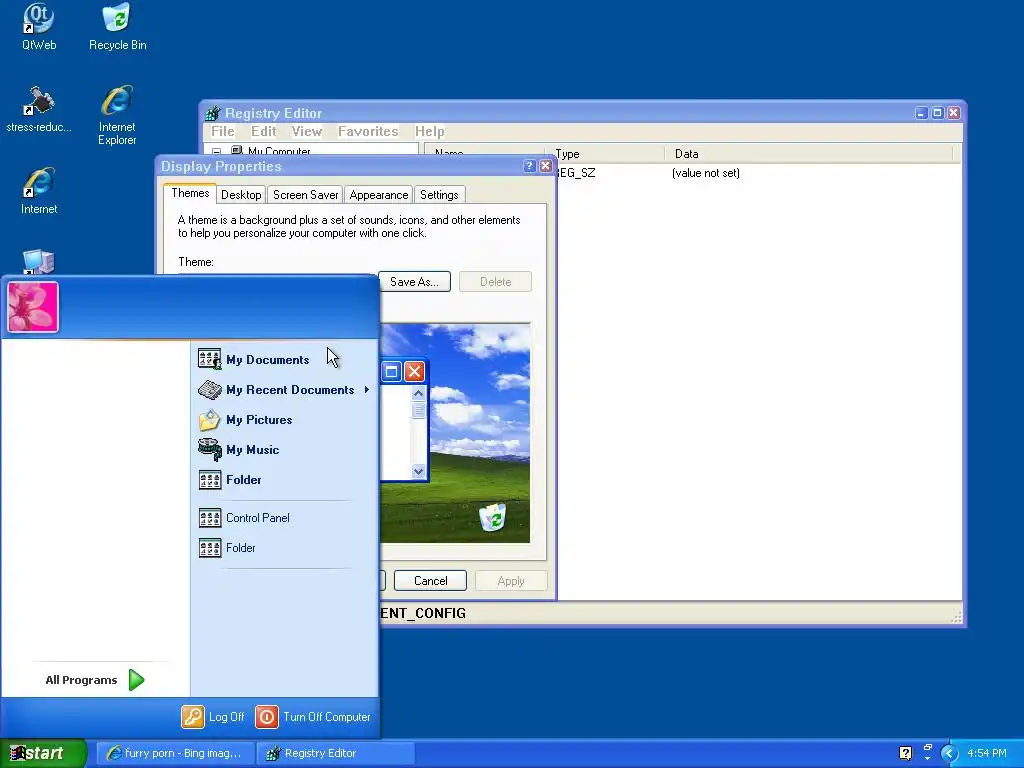Click the Log Off key icon
Viewport: 1024px width, 768px height.
pos(193,717)
